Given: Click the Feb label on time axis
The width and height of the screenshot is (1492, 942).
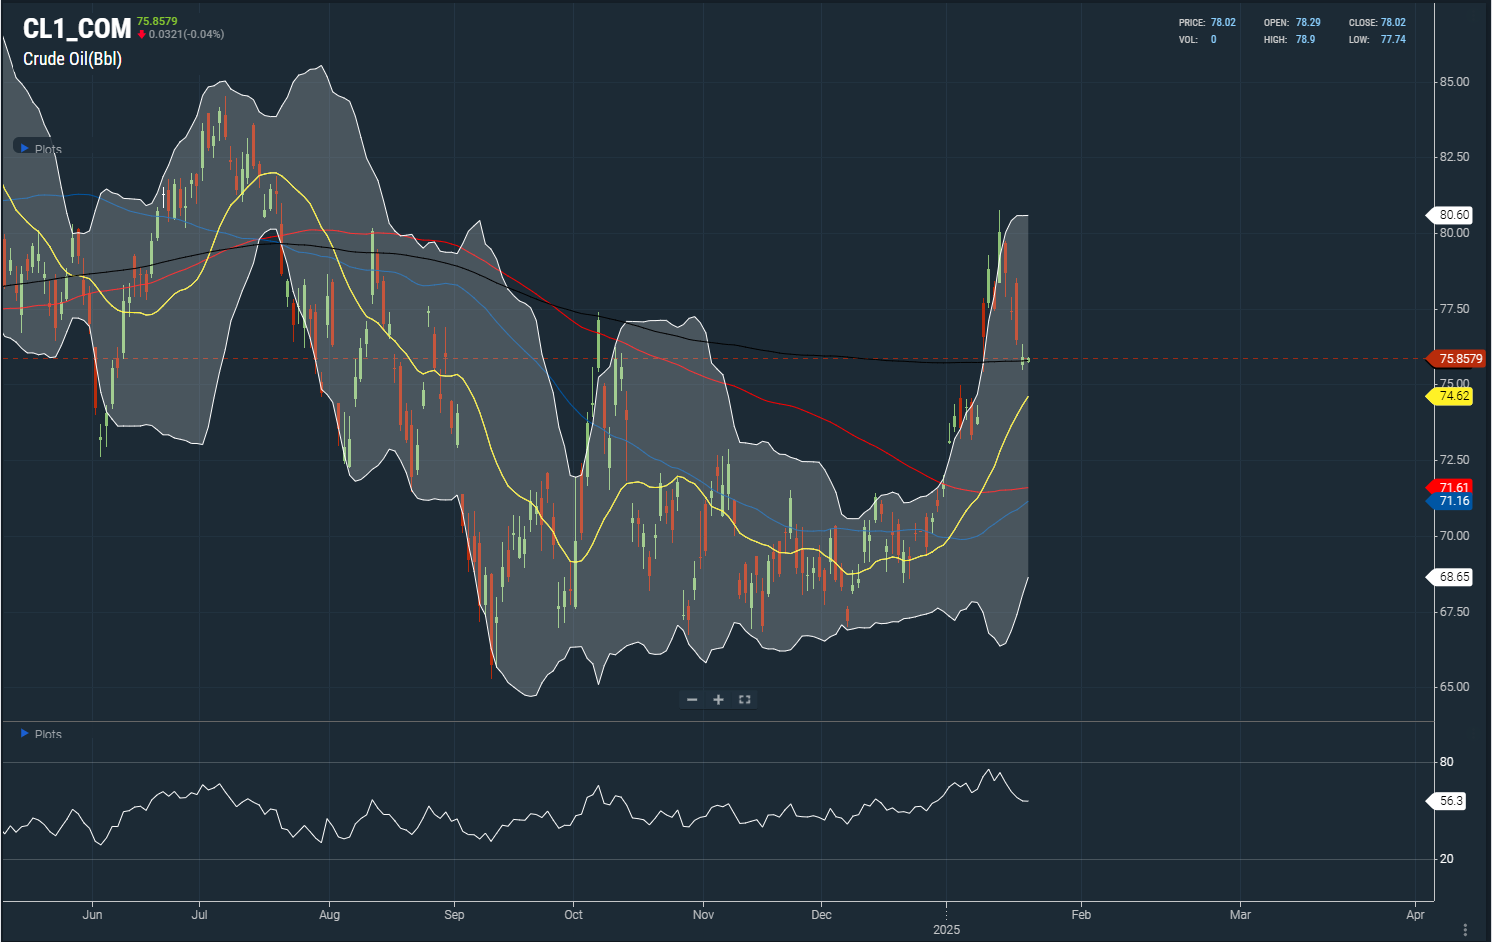Looking at the screenshot, I should (x=1081, y=914).
